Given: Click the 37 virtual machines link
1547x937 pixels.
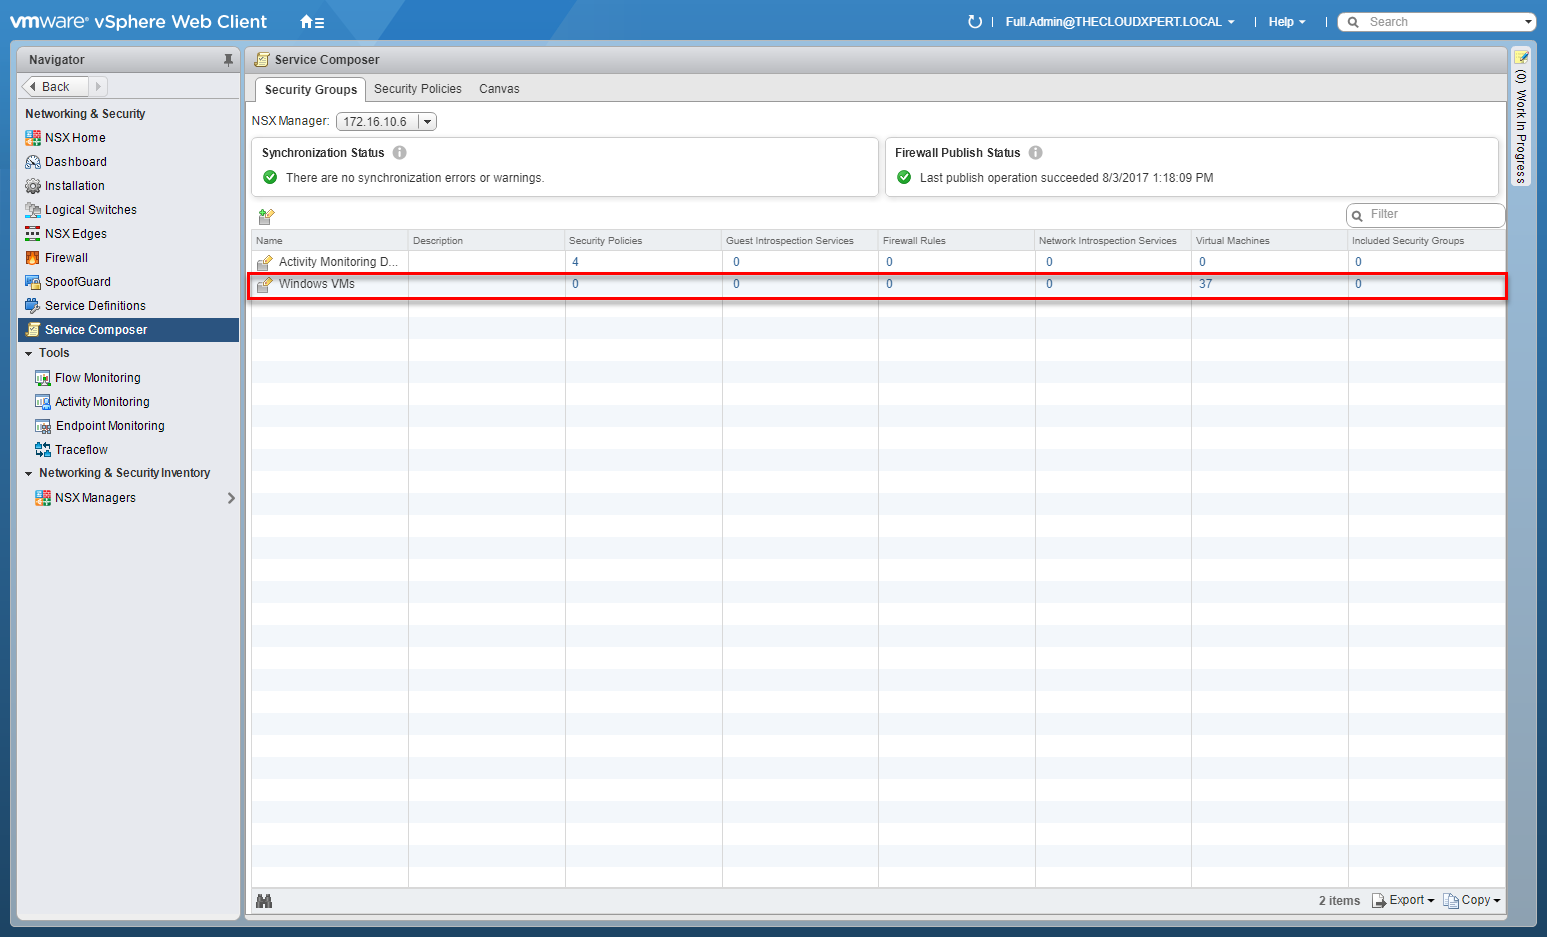Looking at the screenshot, I should [1205, 284].
